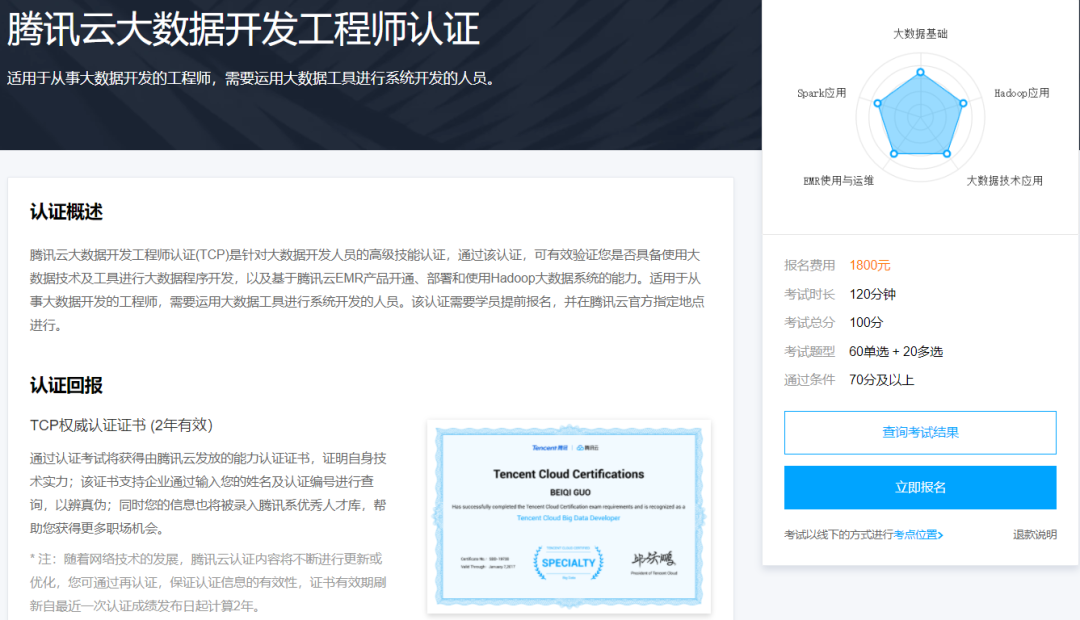
Task: Open the 考点位置 link
Action: pyautogui.click(x=914, y=535)
